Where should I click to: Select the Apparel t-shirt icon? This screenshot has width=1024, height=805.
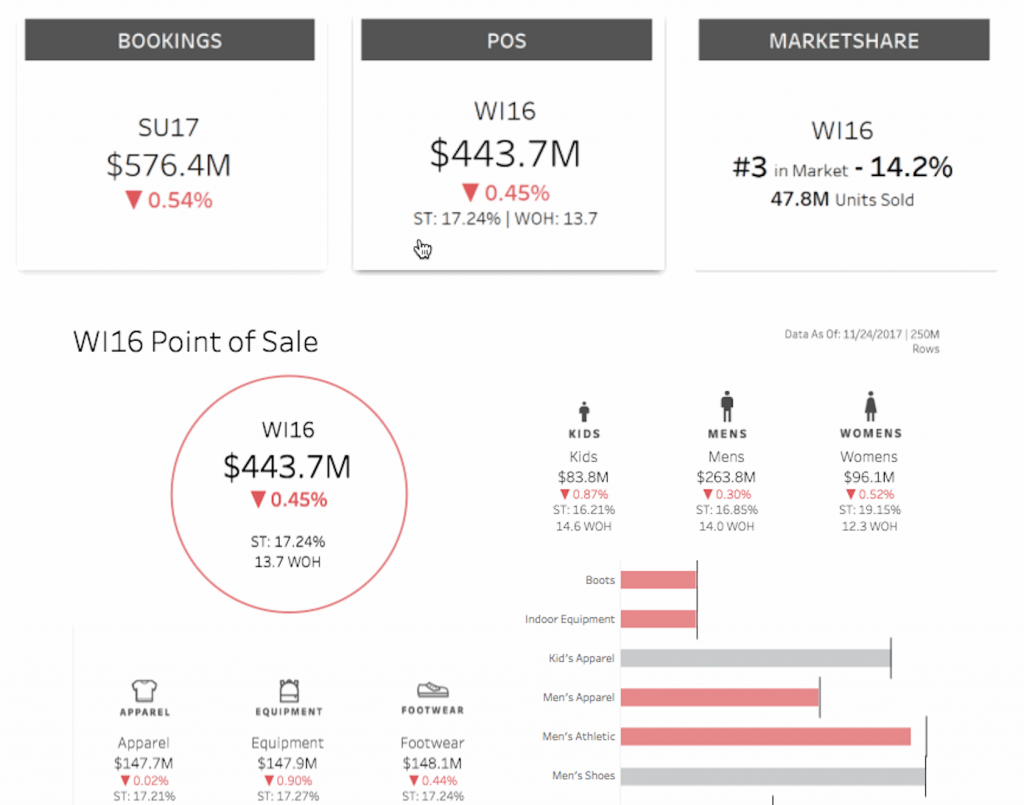(144, 690)
